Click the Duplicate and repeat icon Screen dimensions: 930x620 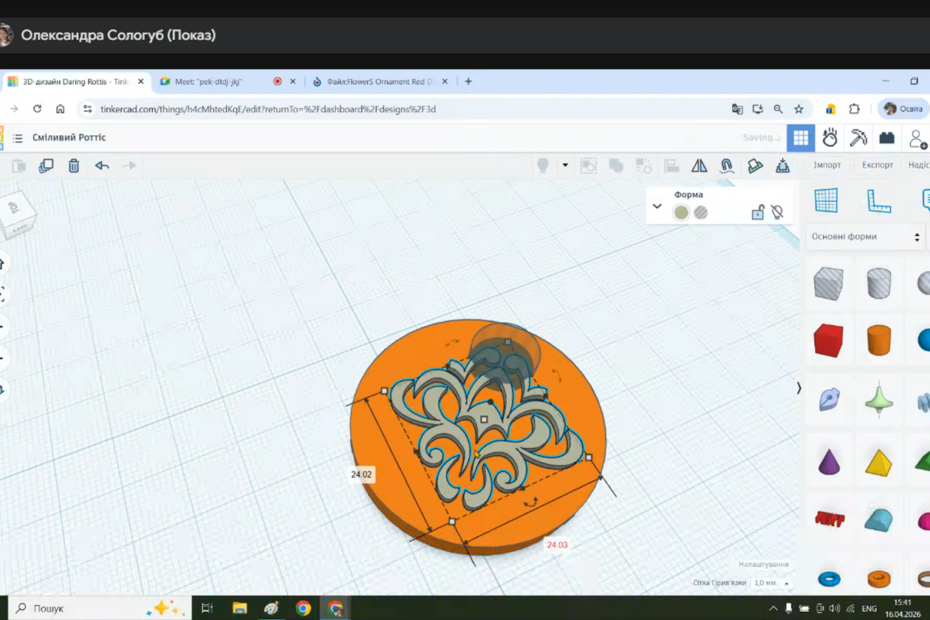click(46, 166)
